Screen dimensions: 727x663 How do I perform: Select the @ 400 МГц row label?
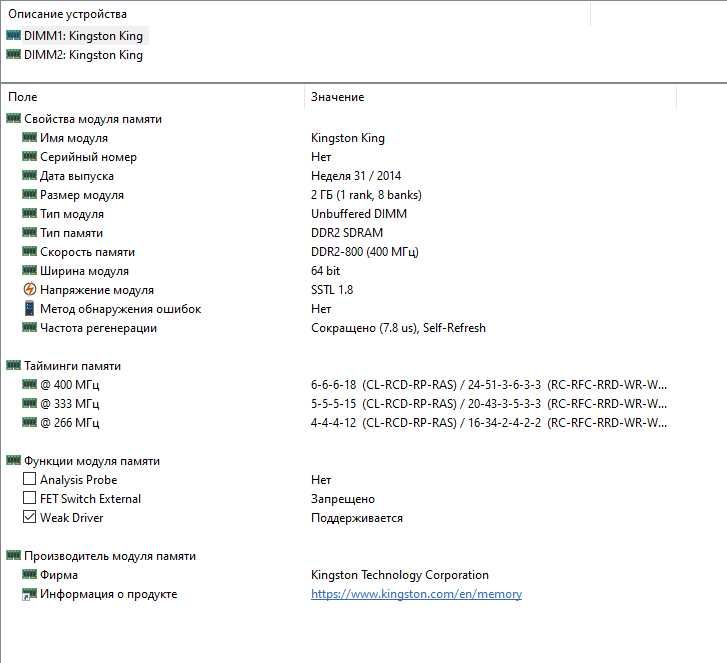click(70, 385)
